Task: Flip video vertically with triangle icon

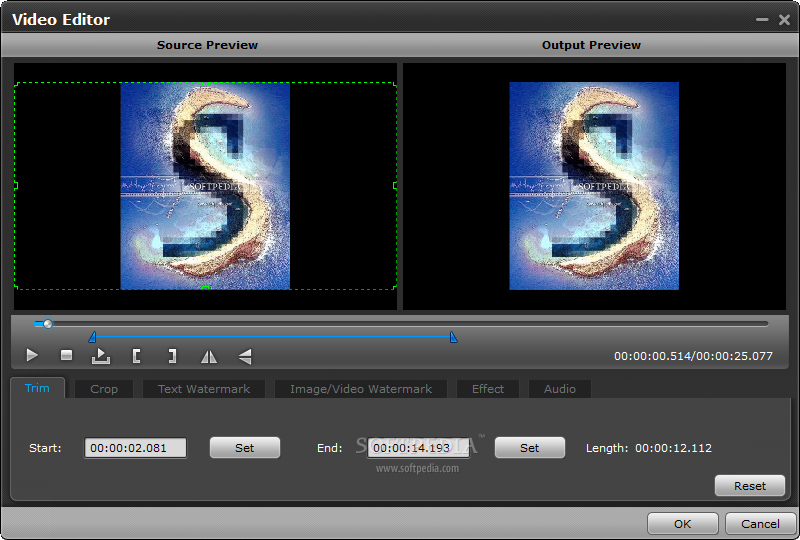Action: coord(245,356)
